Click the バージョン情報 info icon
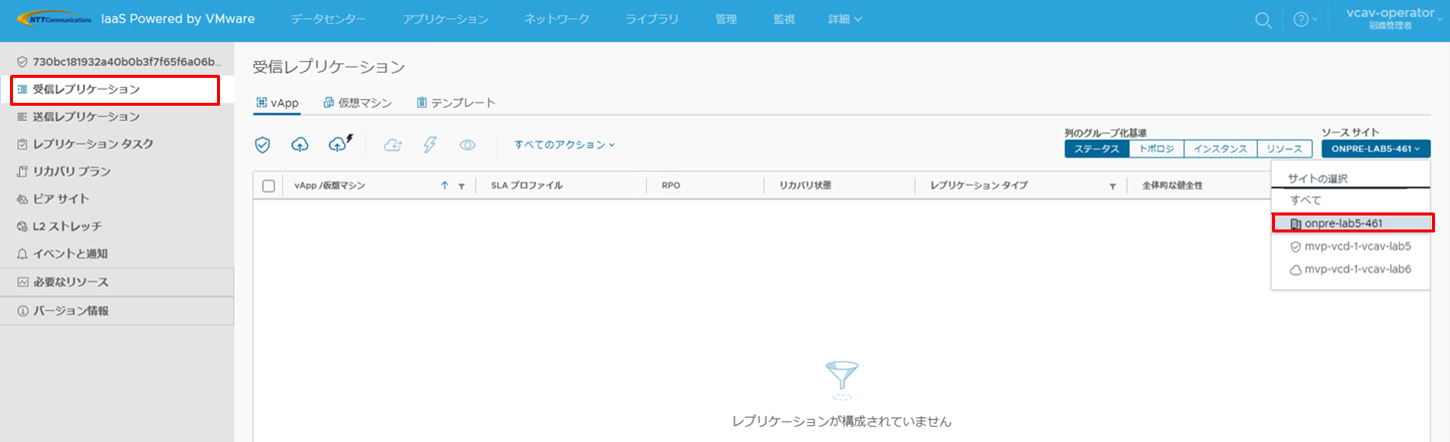 [22, 311]
